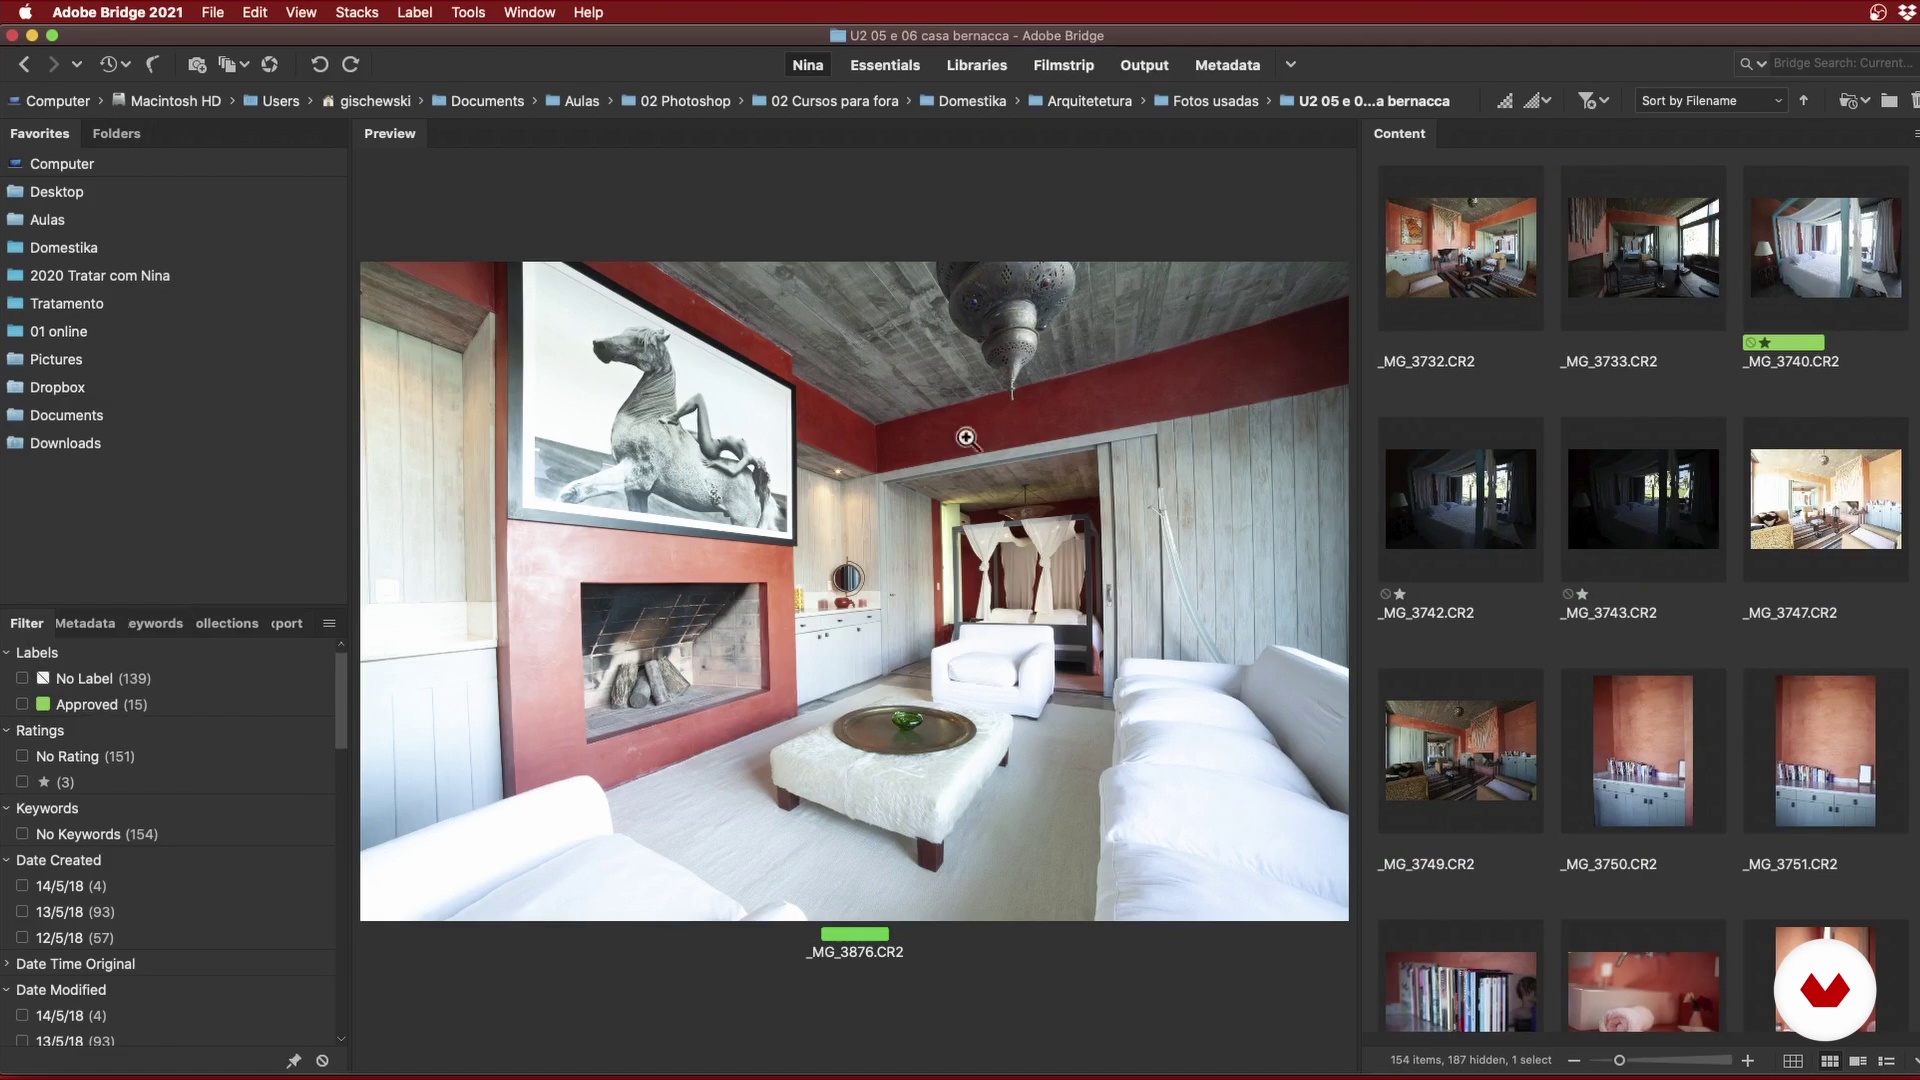Collapse the Date Created filter section
1920x1080 pixels.
(7, 861)
